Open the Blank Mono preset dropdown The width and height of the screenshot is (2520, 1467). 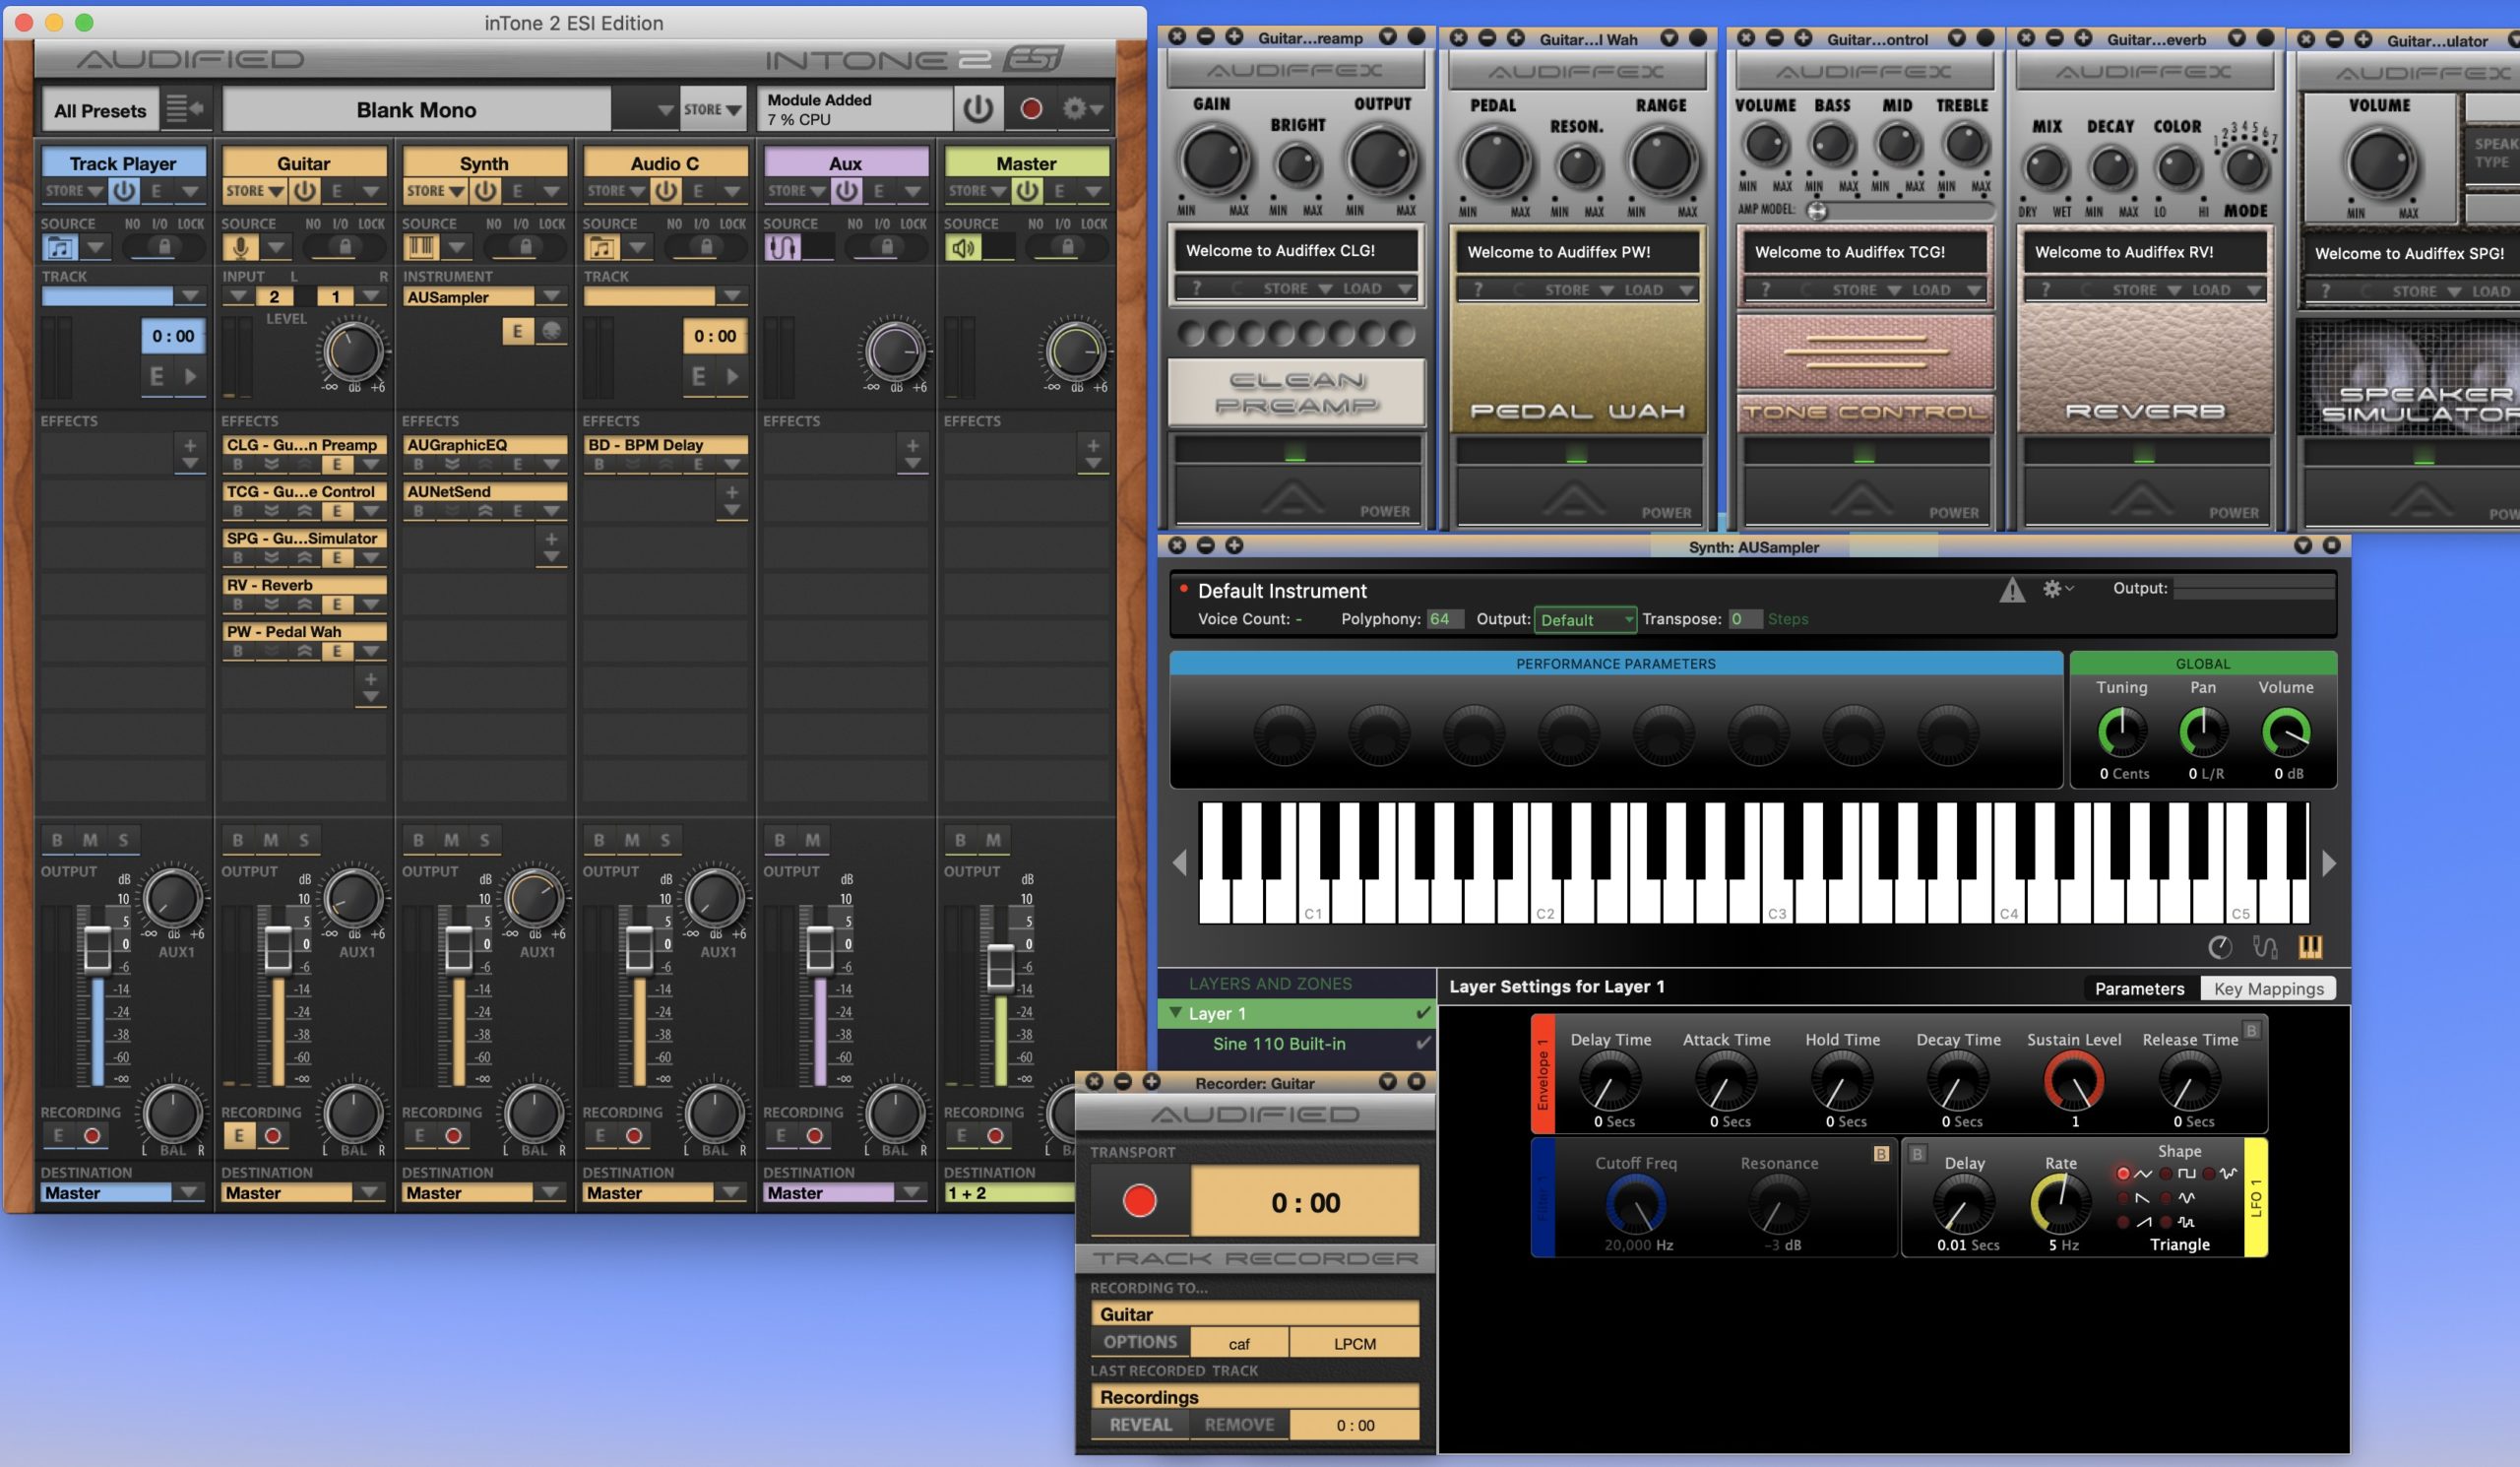pyautogui.click(x=664, y=109)
